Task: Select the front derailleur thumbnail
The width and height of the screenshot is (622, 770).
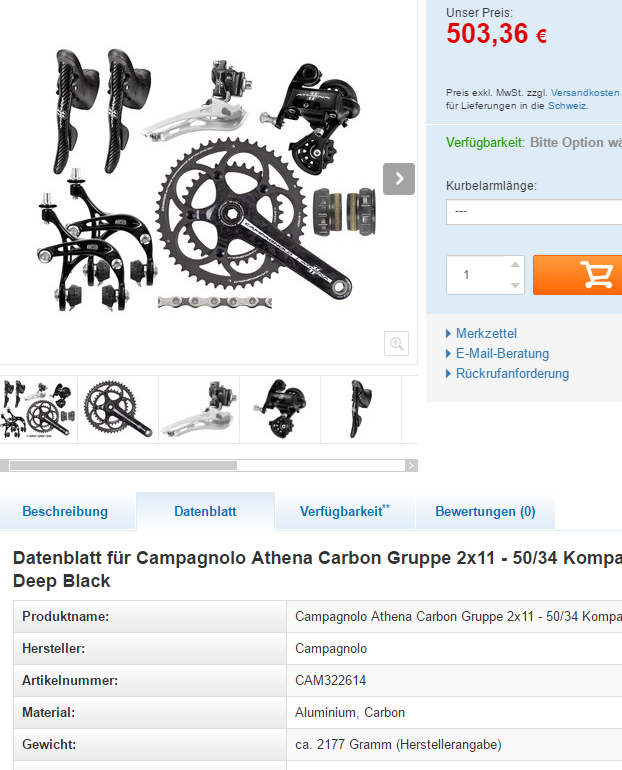Action: 199,410
